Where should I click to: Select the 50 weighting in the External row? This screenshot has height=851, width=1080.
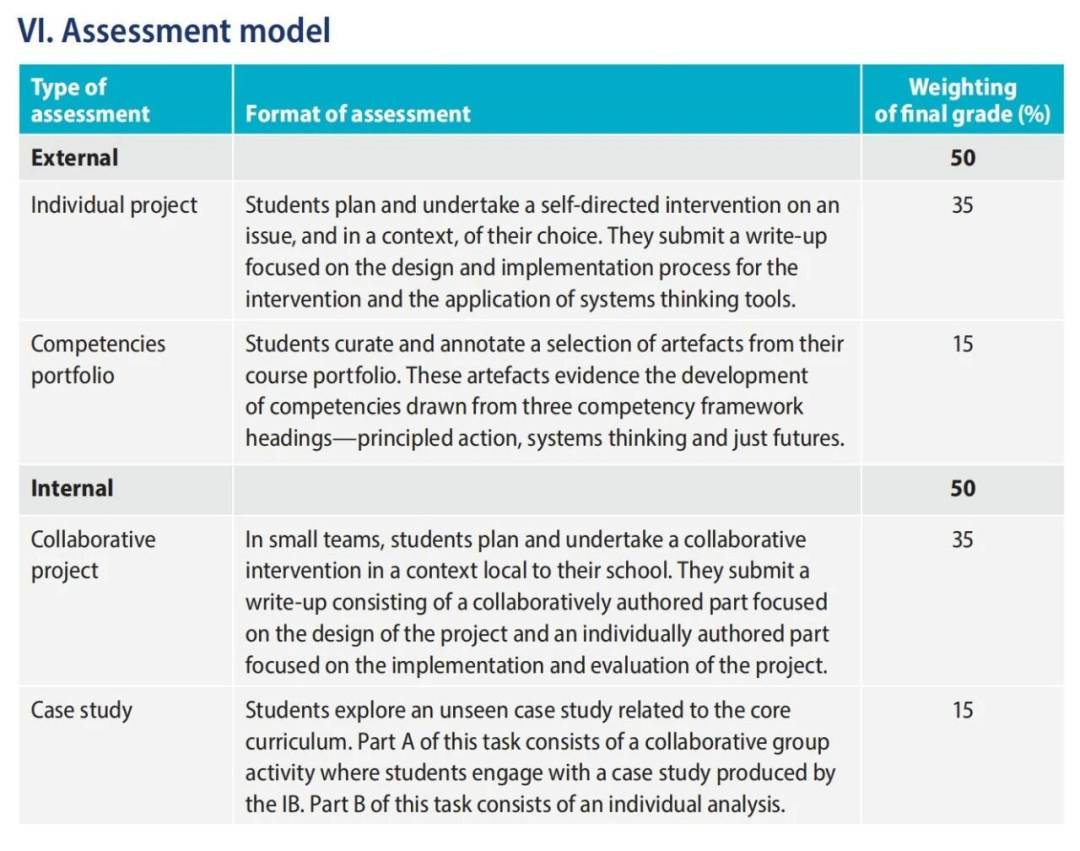pos(962,158)
